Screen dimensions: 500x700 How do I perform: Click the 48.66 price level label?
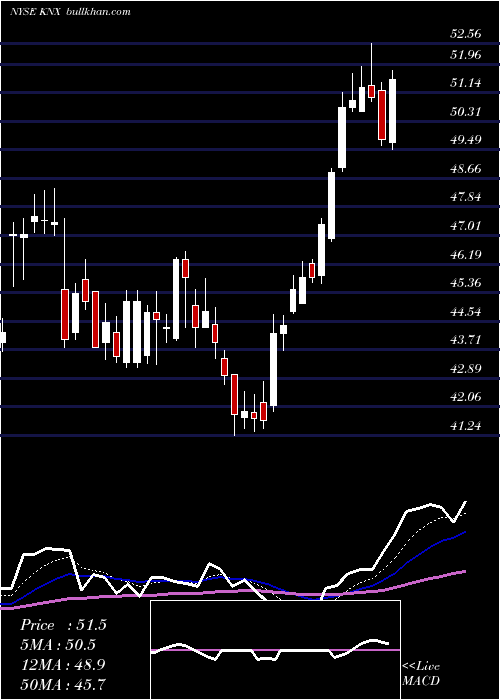coord(466,168)
